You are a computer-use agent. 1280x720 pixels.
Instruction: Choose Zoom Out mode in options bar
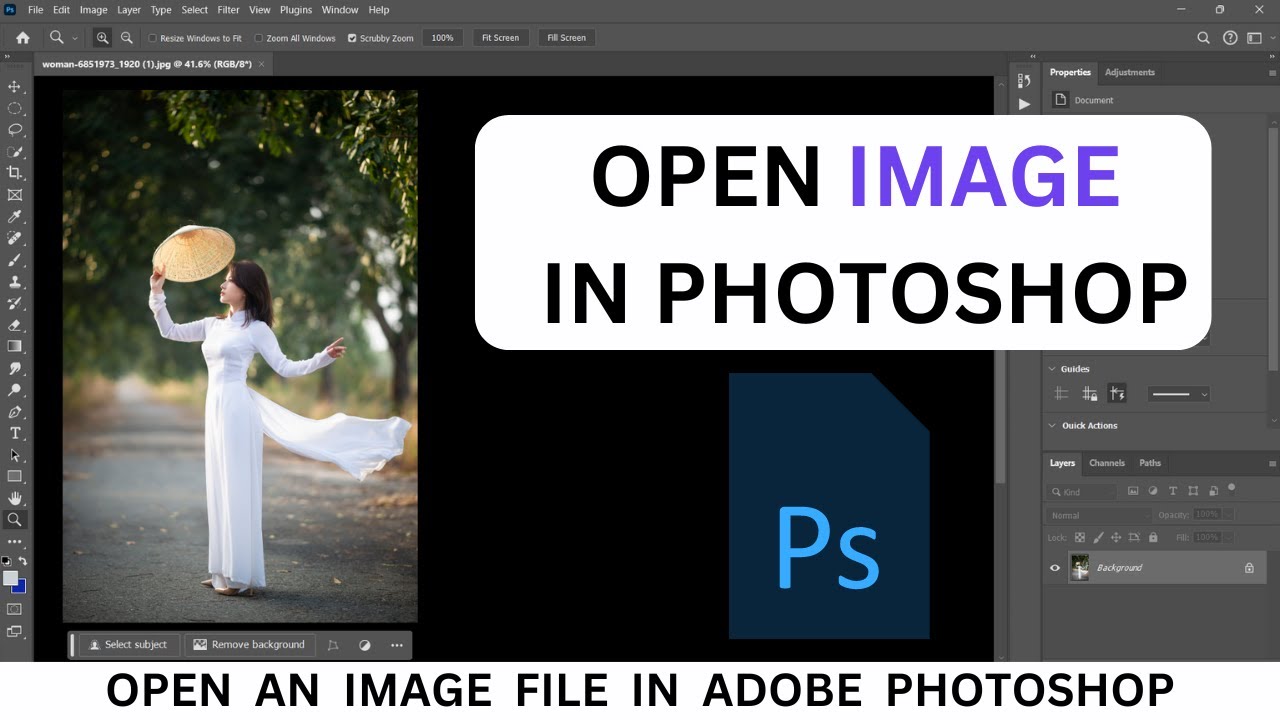click(x=127, y=38)
